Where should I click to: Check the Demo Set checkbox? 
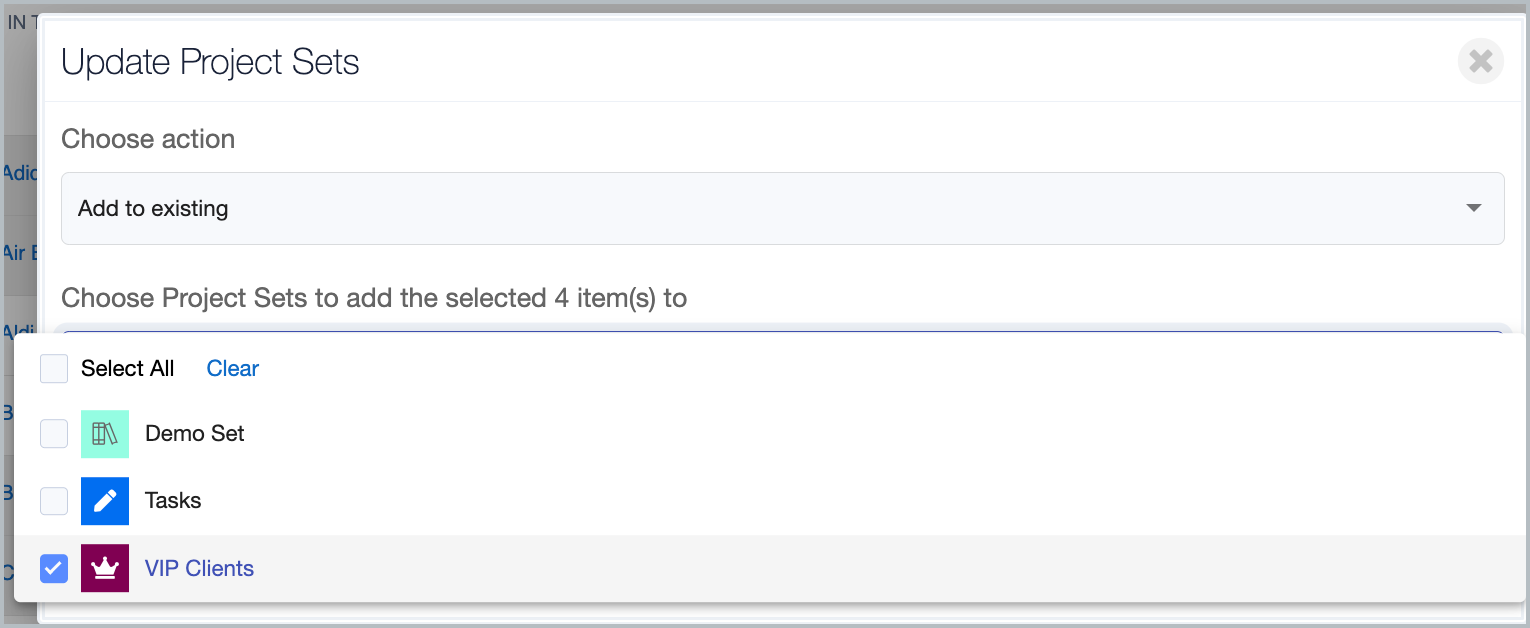tap(54, 434)
